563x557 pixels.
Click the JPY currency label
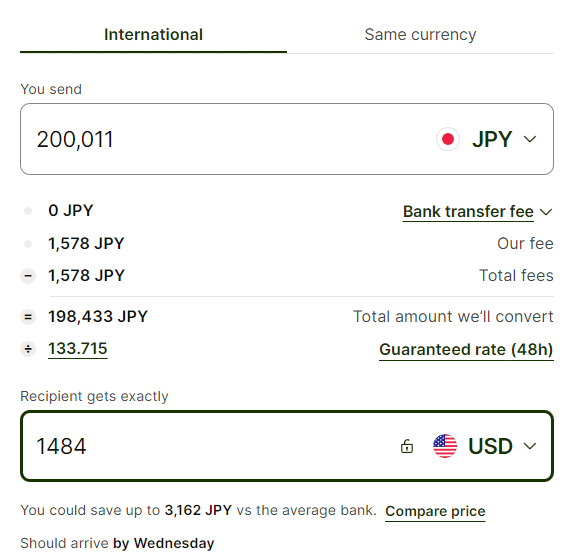click(492, 139)
